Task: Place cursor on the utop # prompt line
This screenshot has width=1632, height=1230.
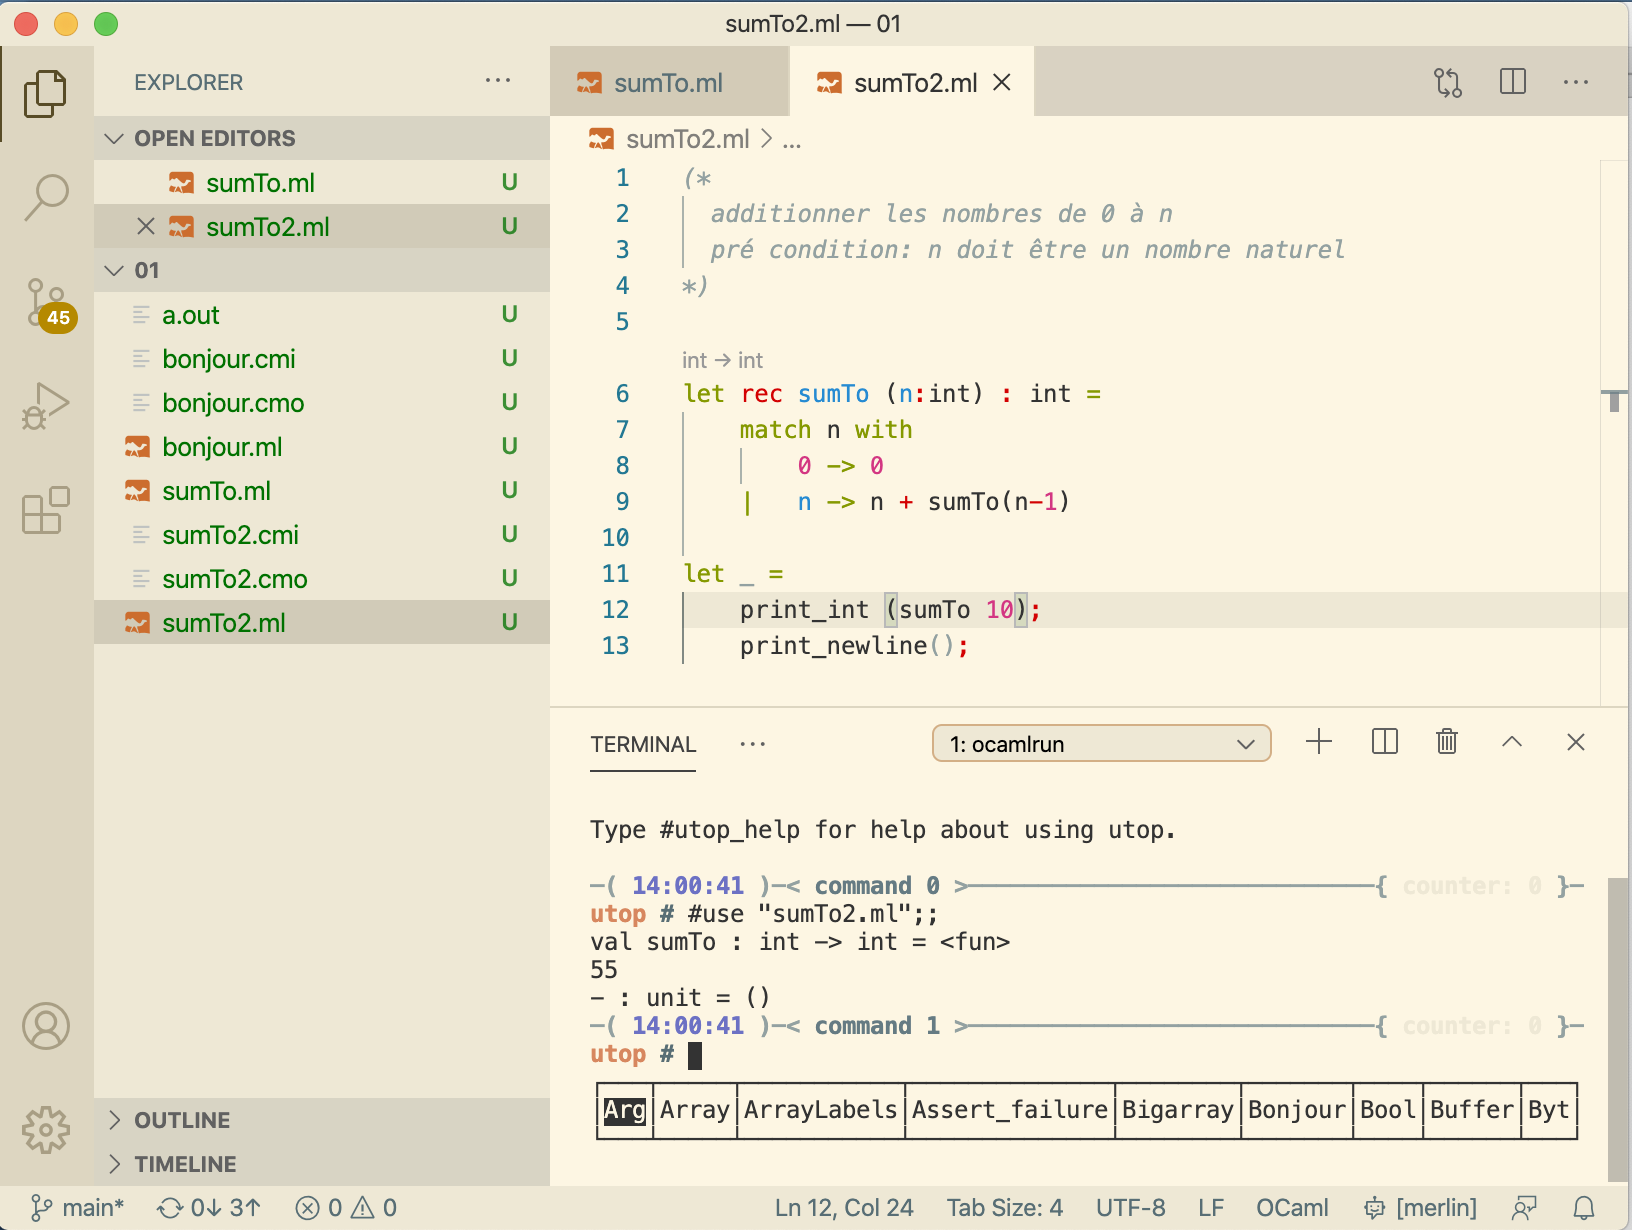Action: 1085,1054
